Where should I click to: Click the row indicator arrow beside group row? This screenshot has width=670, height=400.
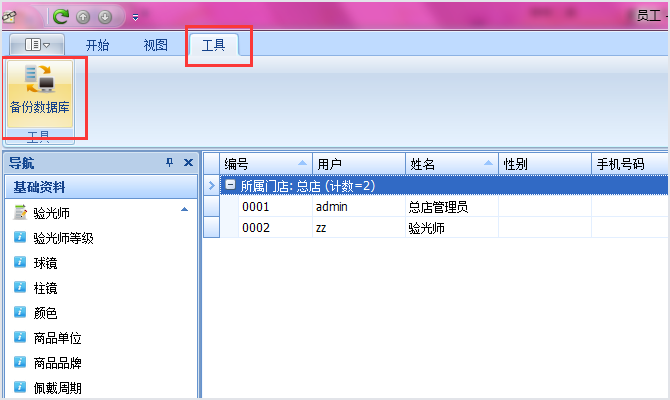(x=212, y=185)
